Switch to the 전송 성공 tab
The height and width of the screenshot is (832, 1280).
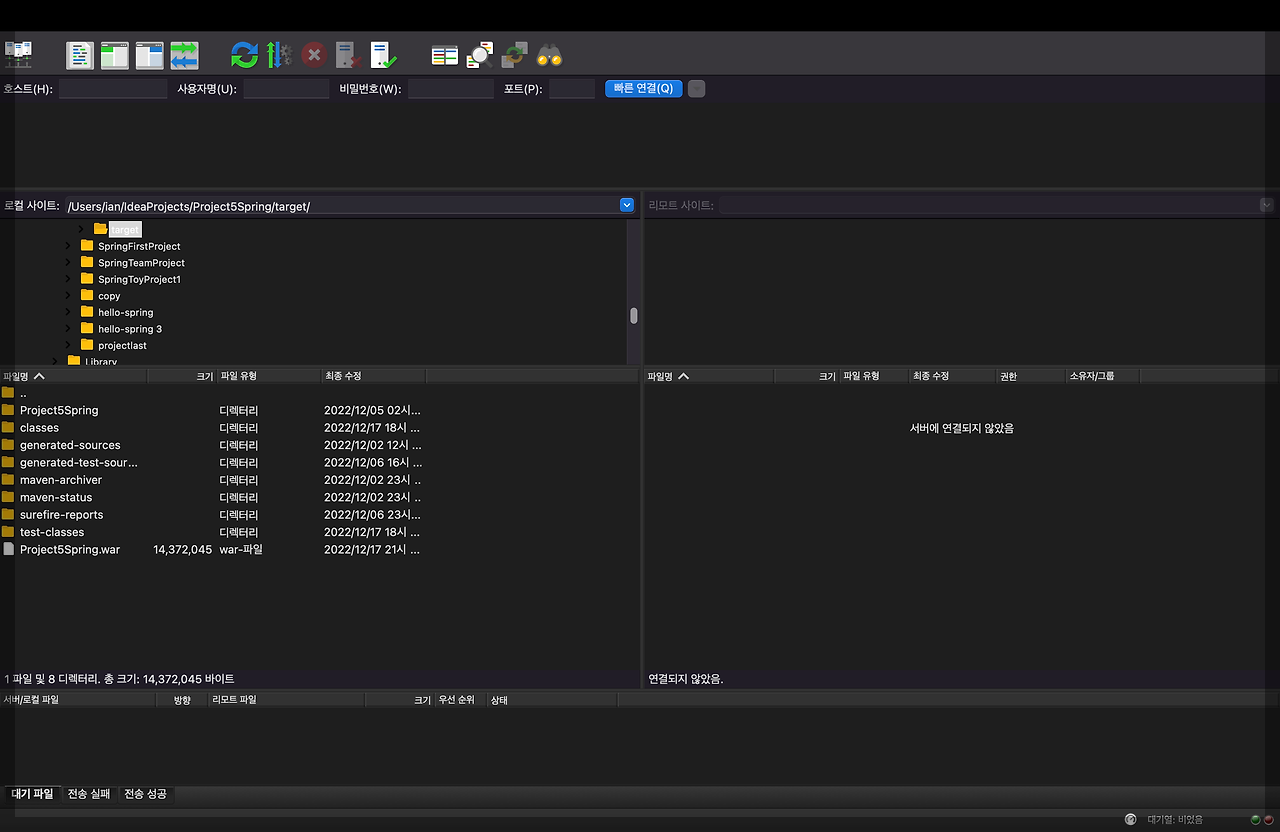click(x=145, y=794)
